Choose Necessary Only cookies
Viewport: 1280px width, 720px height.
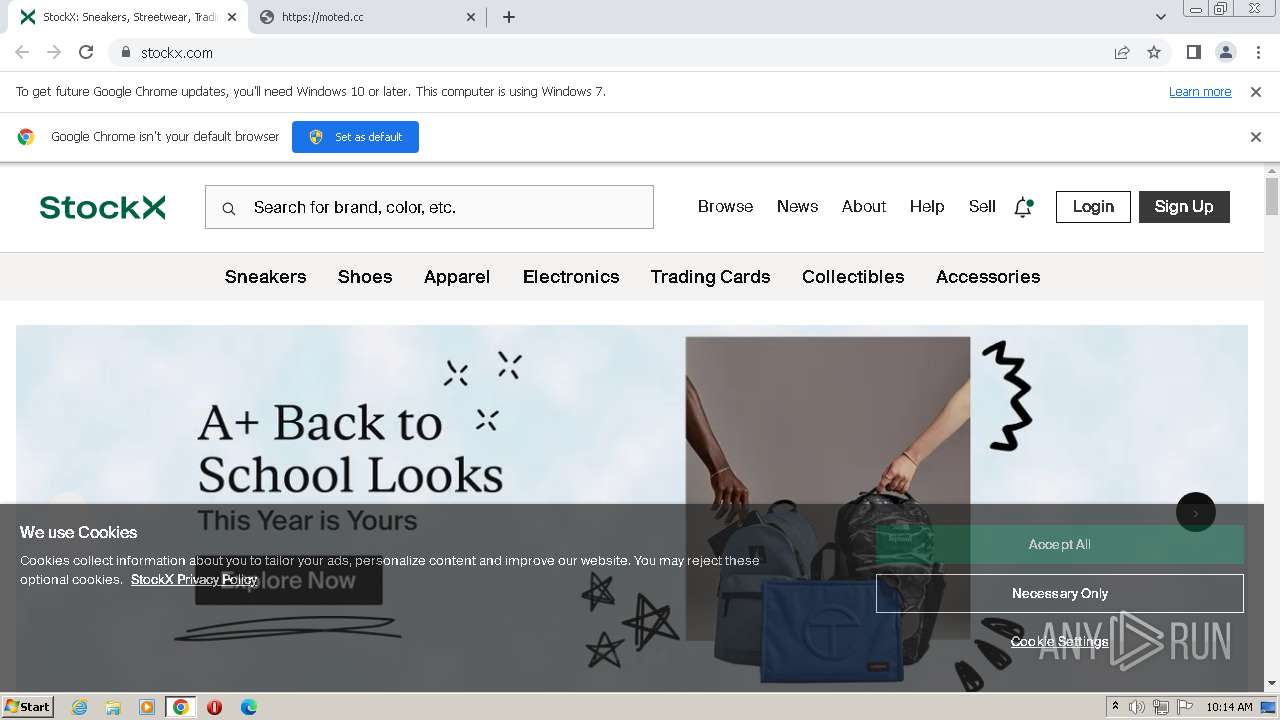coord(1060,593)
